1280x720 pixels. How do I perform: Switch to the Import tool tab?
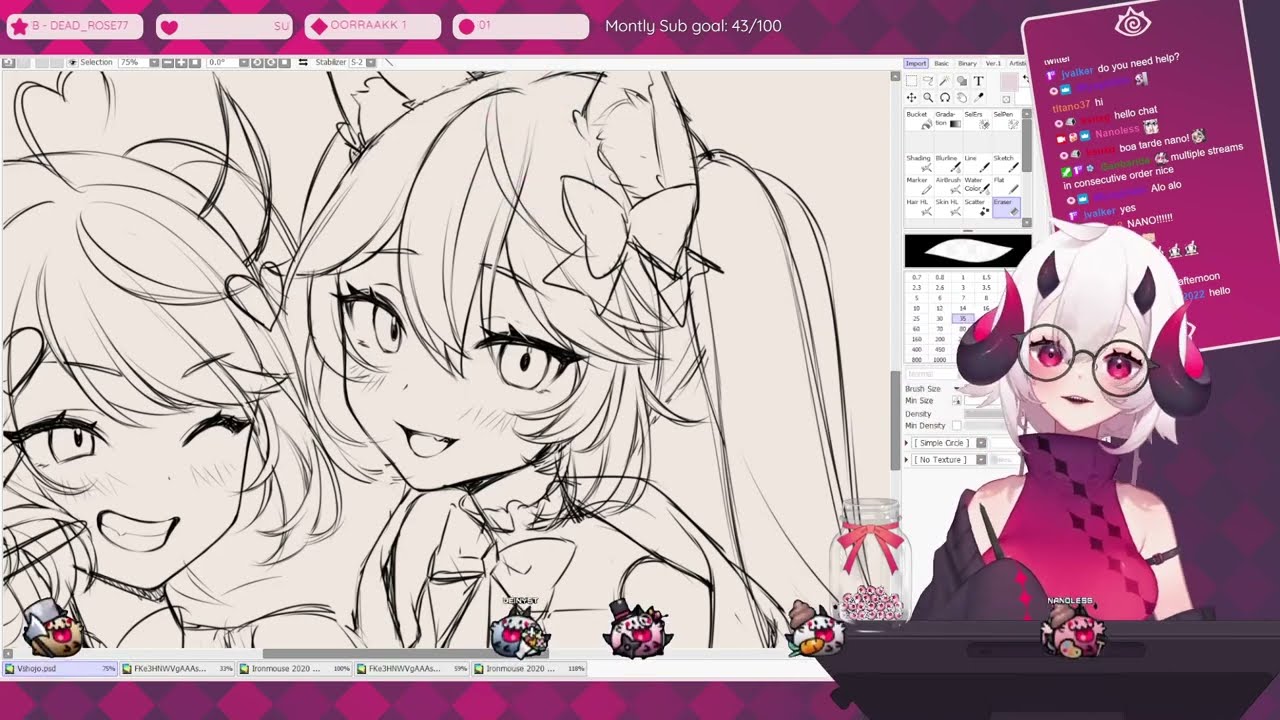[x=916, y=64]
